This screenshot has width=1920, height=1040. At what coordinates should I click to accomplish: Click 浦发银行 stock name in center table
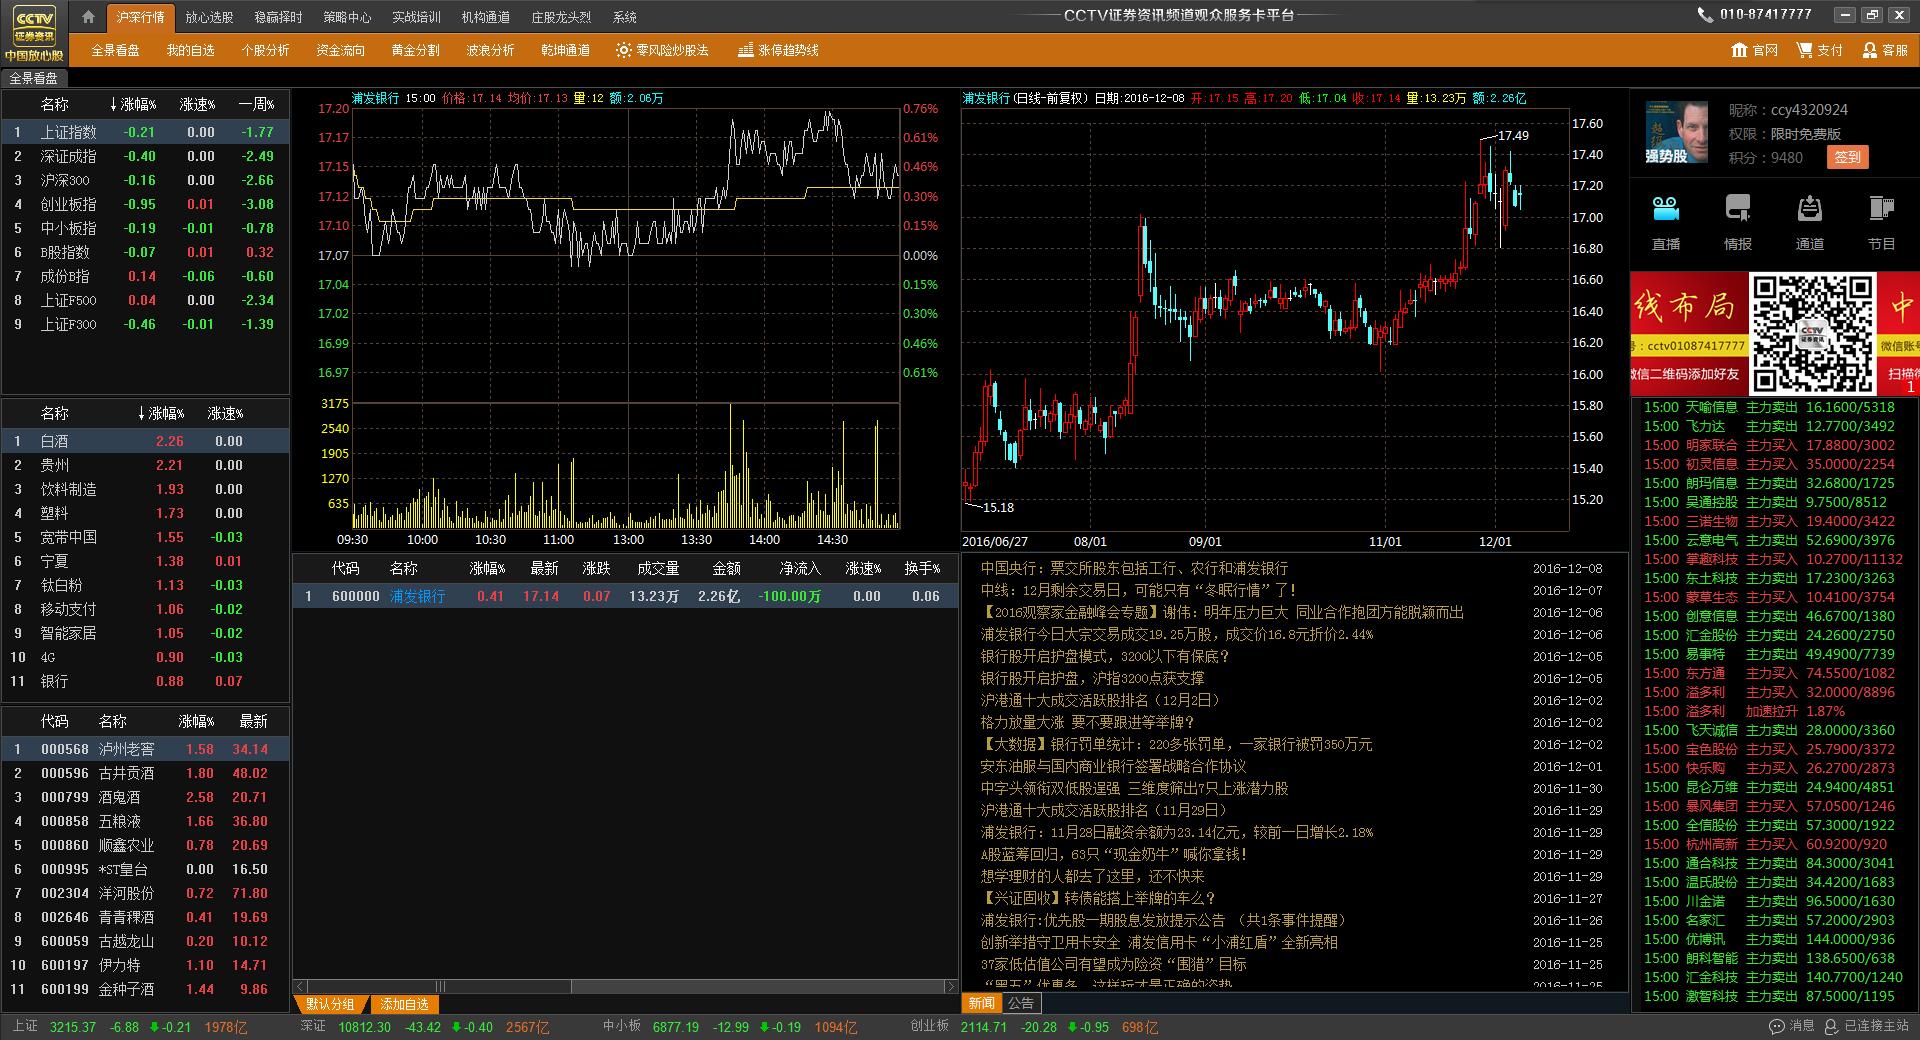tap(417, 596)
